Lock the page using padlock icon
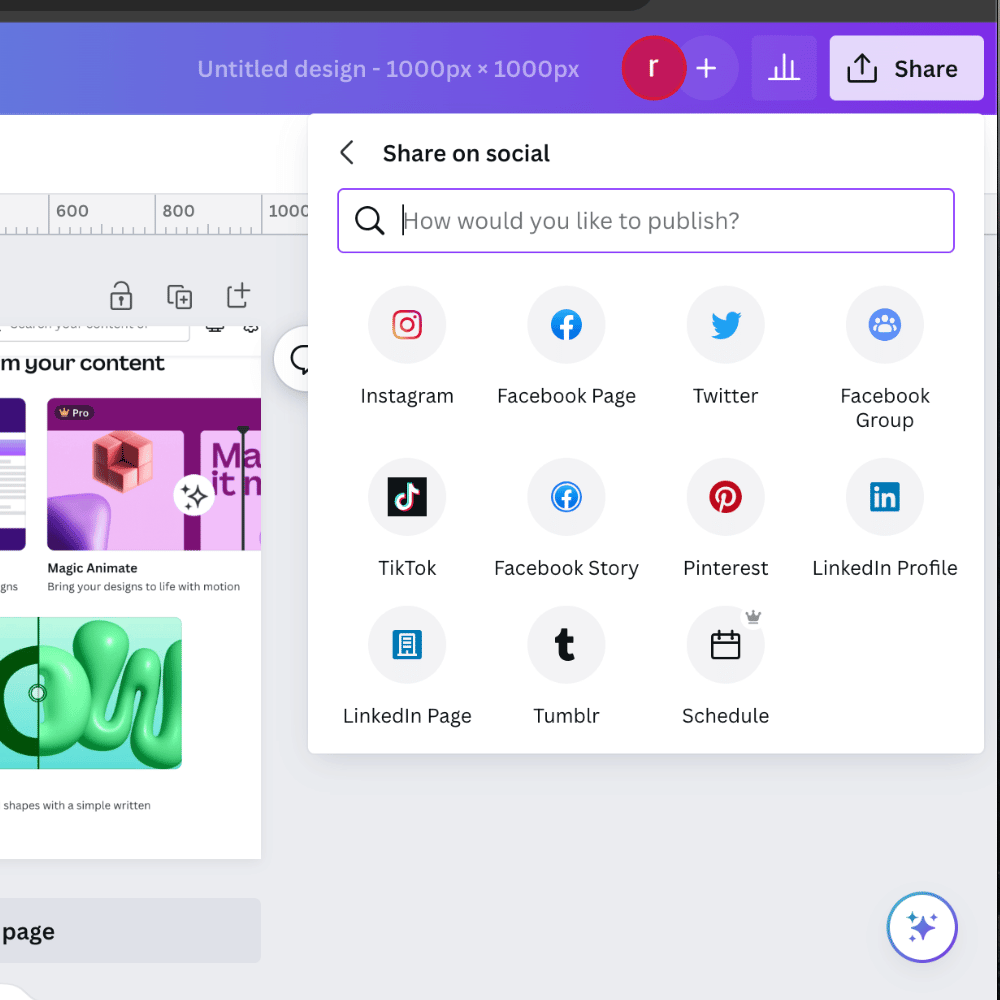This screenshot has width=1000, height=1000. tap(121, 296)
